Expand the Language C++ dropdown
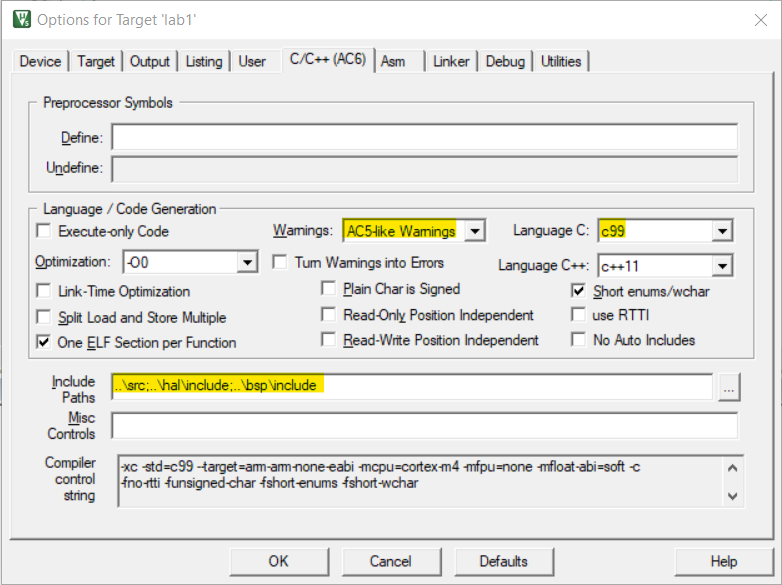The image size is (782, 585). [x=722, y=267]
